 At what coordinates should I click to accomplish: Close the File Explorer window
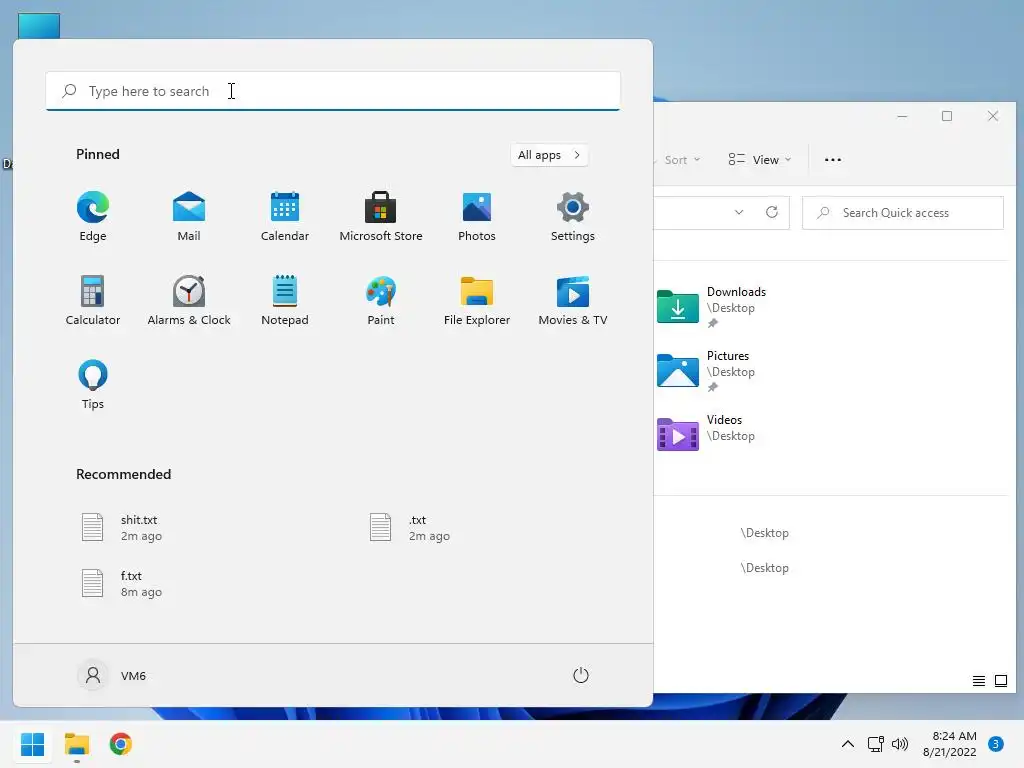[993, 116]
